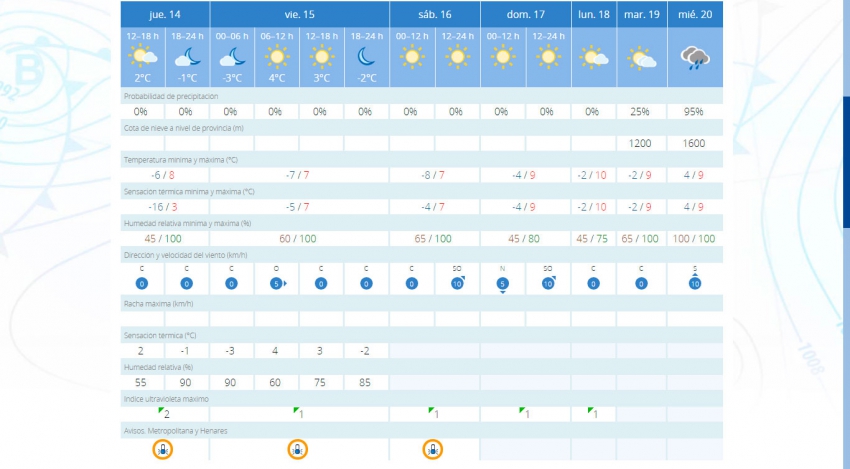Click the 1200 snow level value
850x469 pixels.
coord(640,143)
